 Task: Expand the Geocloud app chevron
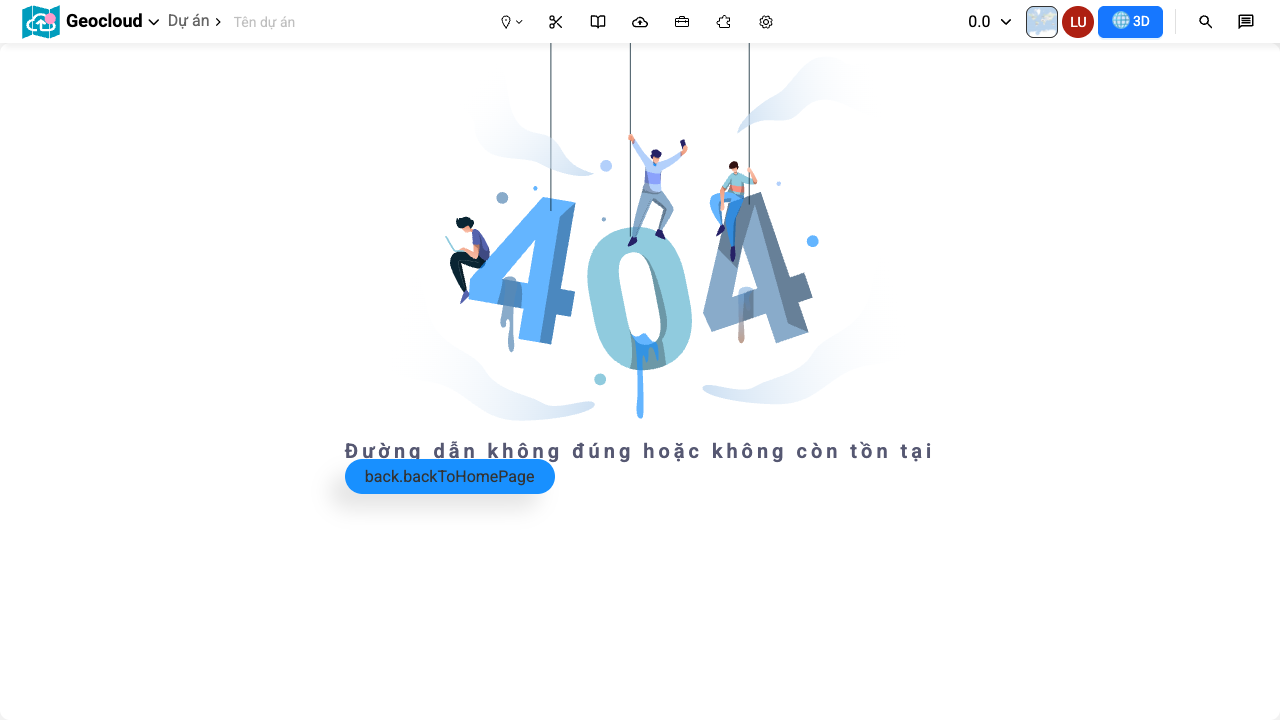click(153, 21)
